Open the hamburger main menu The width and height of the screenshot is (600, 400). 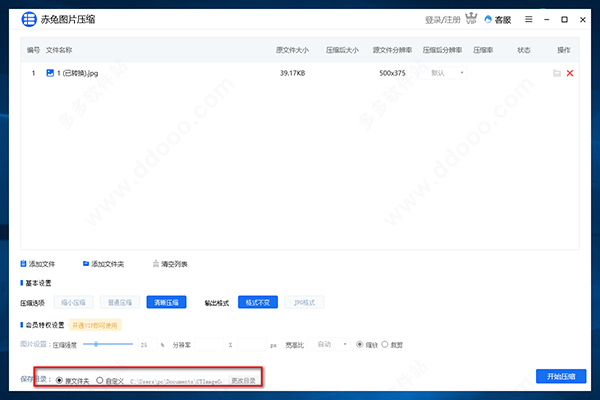(528, 19)
